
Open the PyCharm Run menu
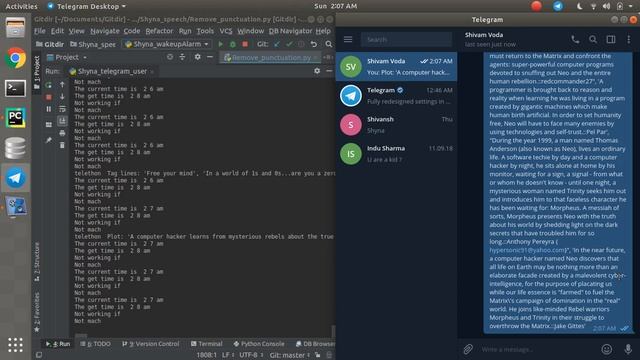(x=185, y=31)
